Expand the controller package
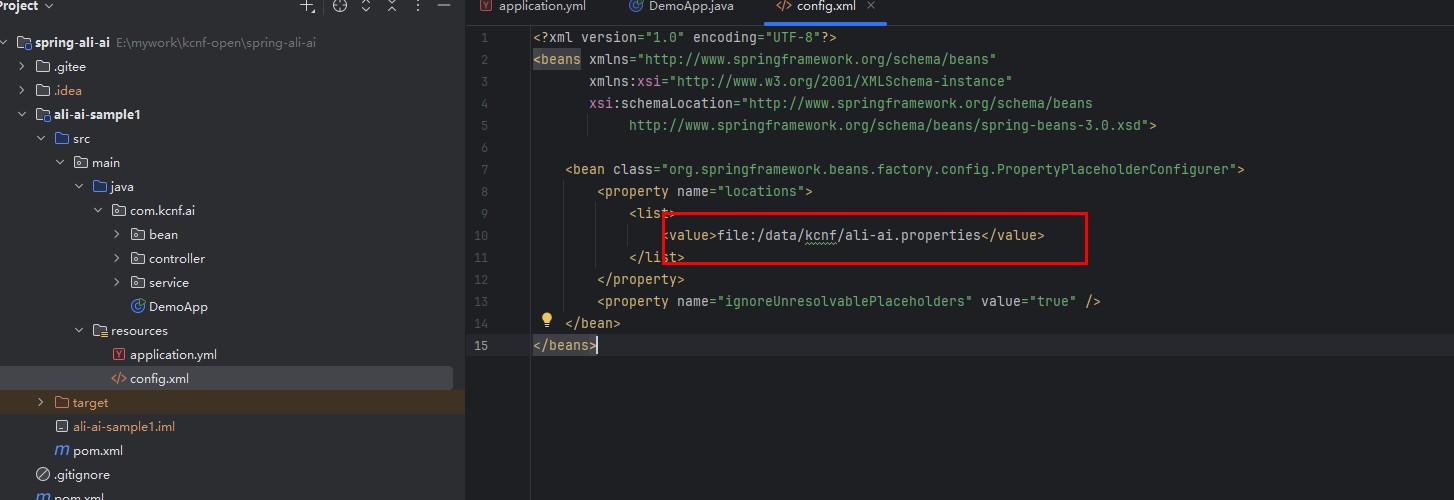The image size is (1454, 500). 117,259
